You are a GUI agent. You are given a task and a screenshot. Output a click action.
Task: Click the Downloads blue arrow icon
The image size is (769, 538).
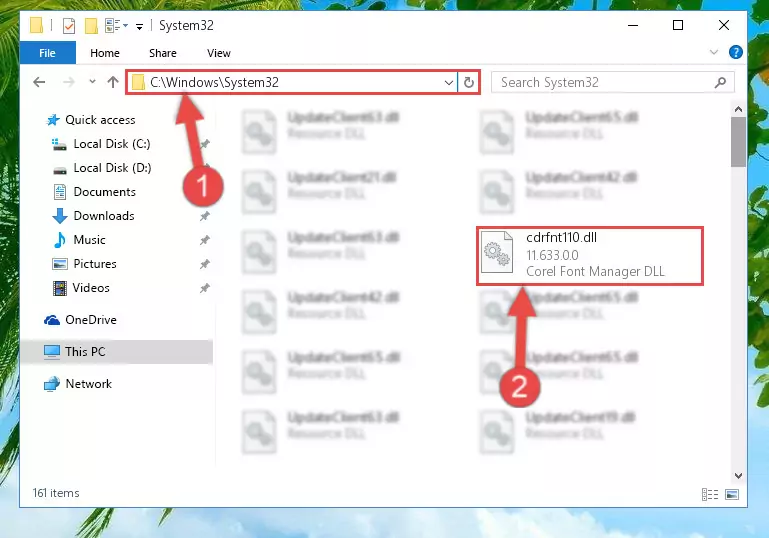[60, 216]
